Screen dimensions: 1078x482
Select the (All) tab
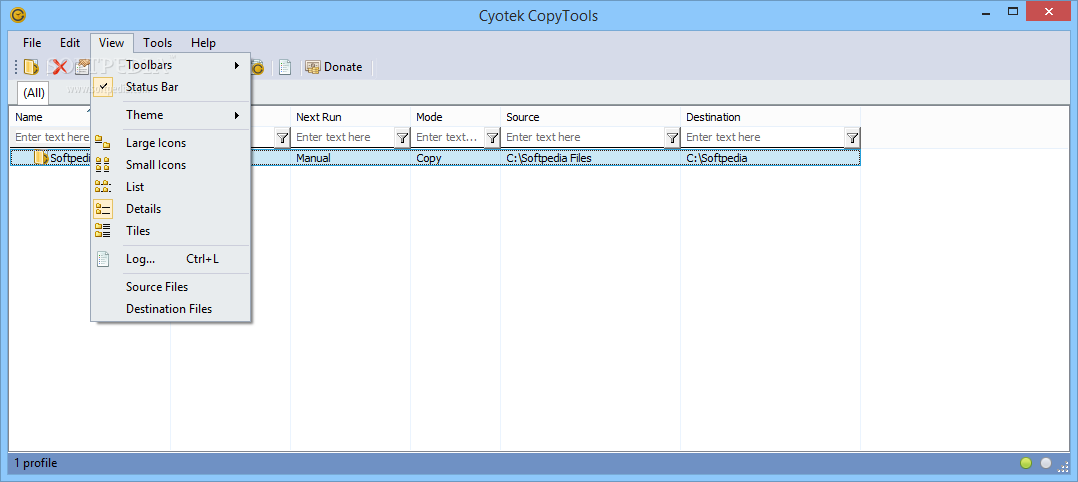coord(34,93)
